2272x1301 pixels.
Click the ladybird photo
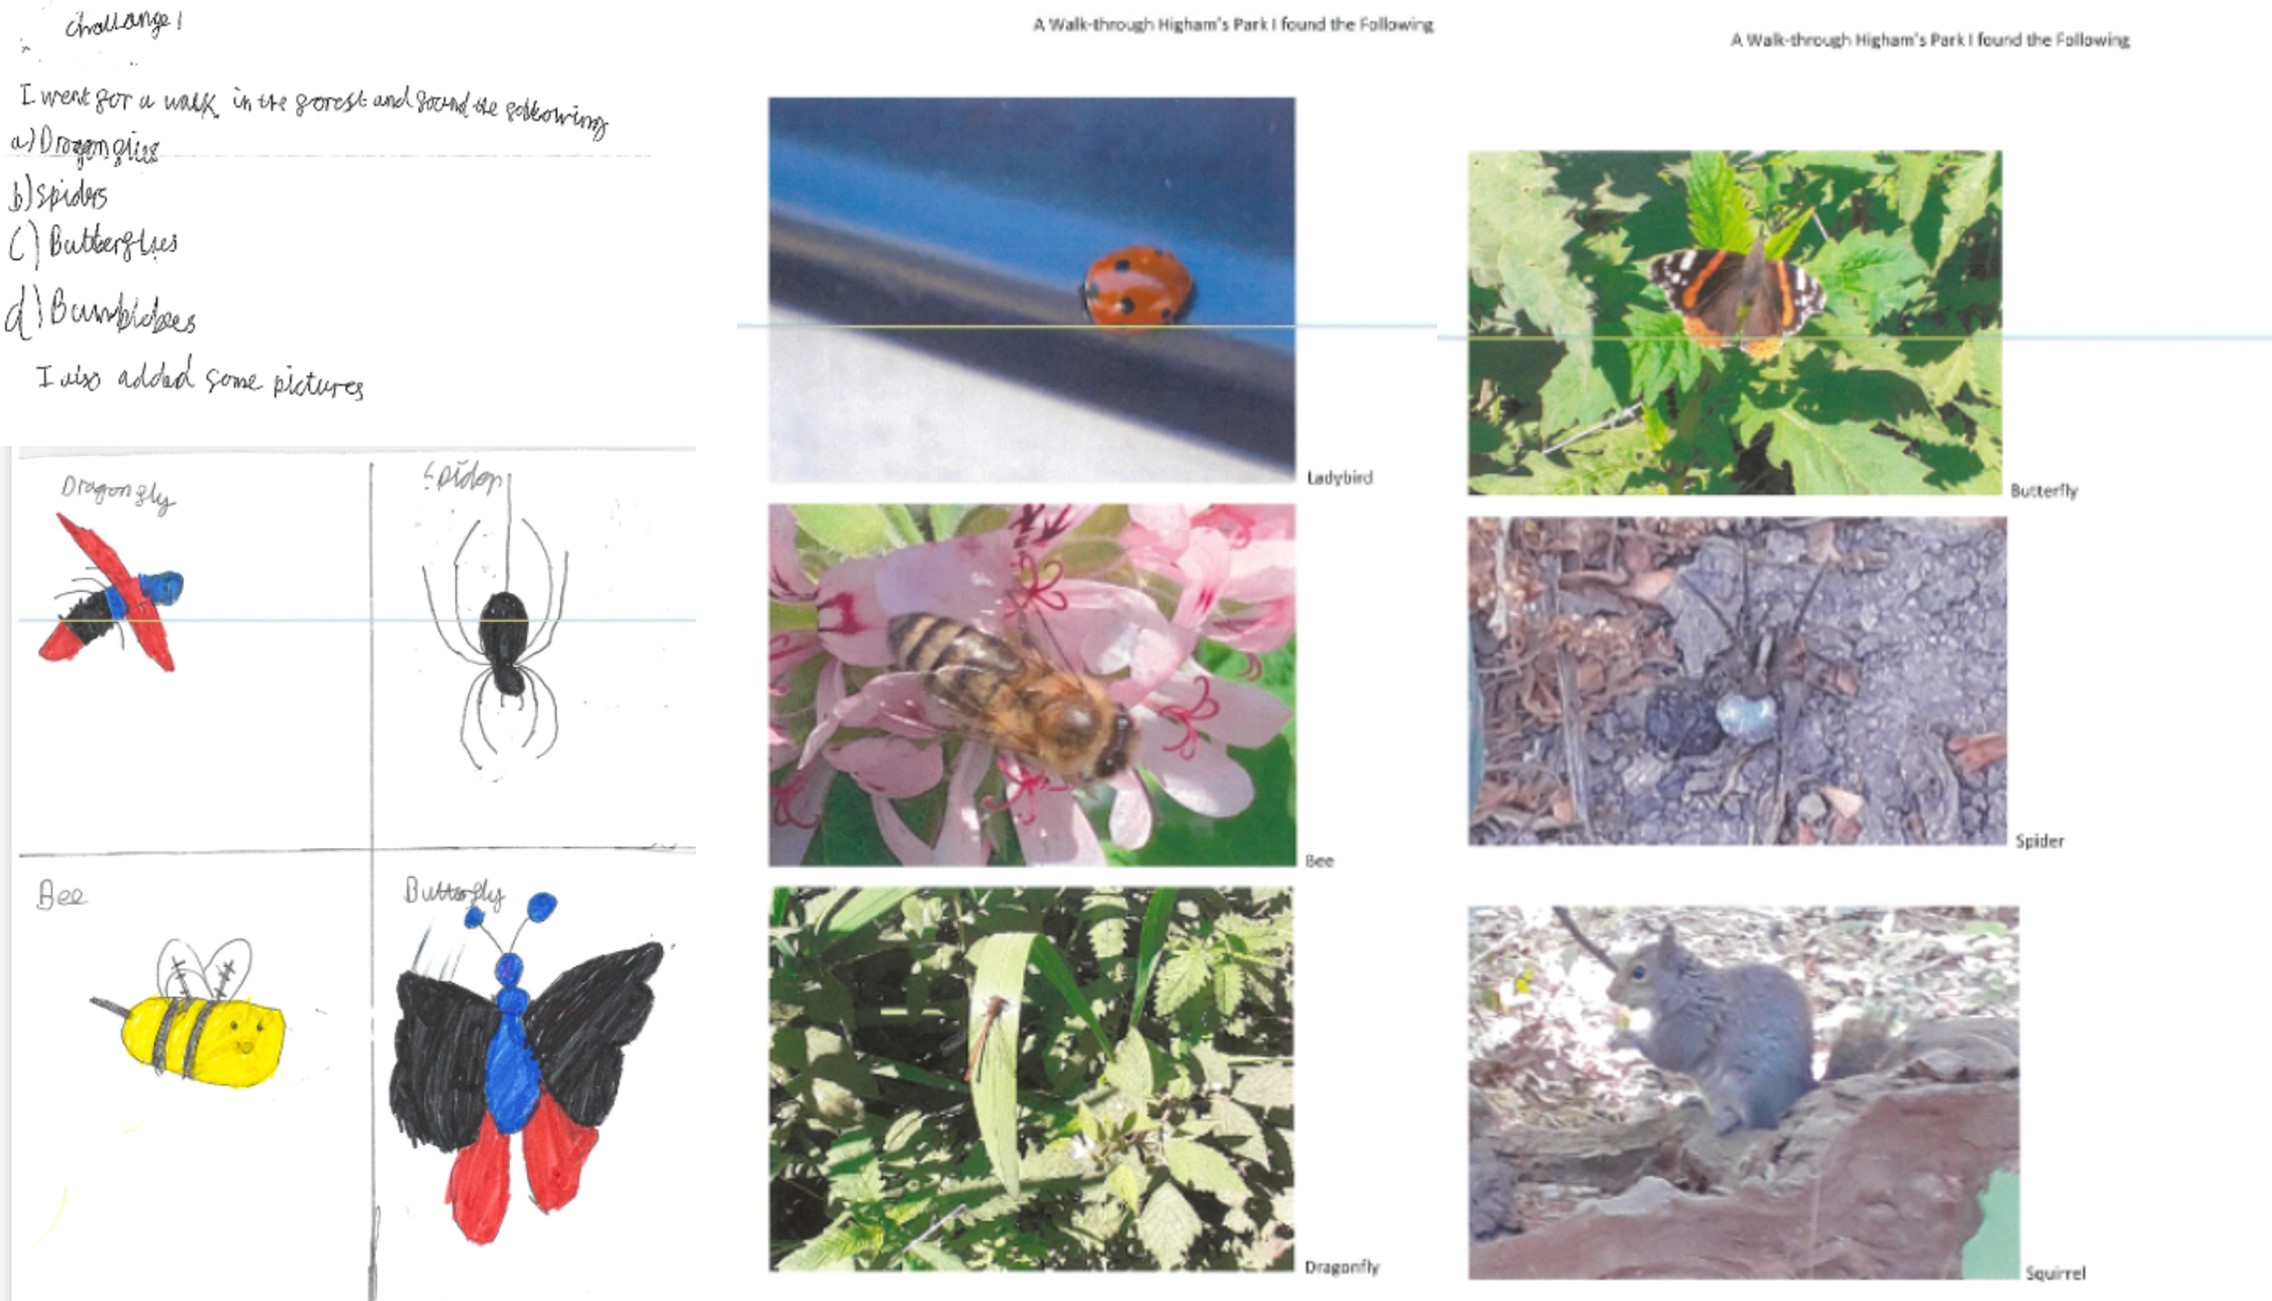[1032, 290]
